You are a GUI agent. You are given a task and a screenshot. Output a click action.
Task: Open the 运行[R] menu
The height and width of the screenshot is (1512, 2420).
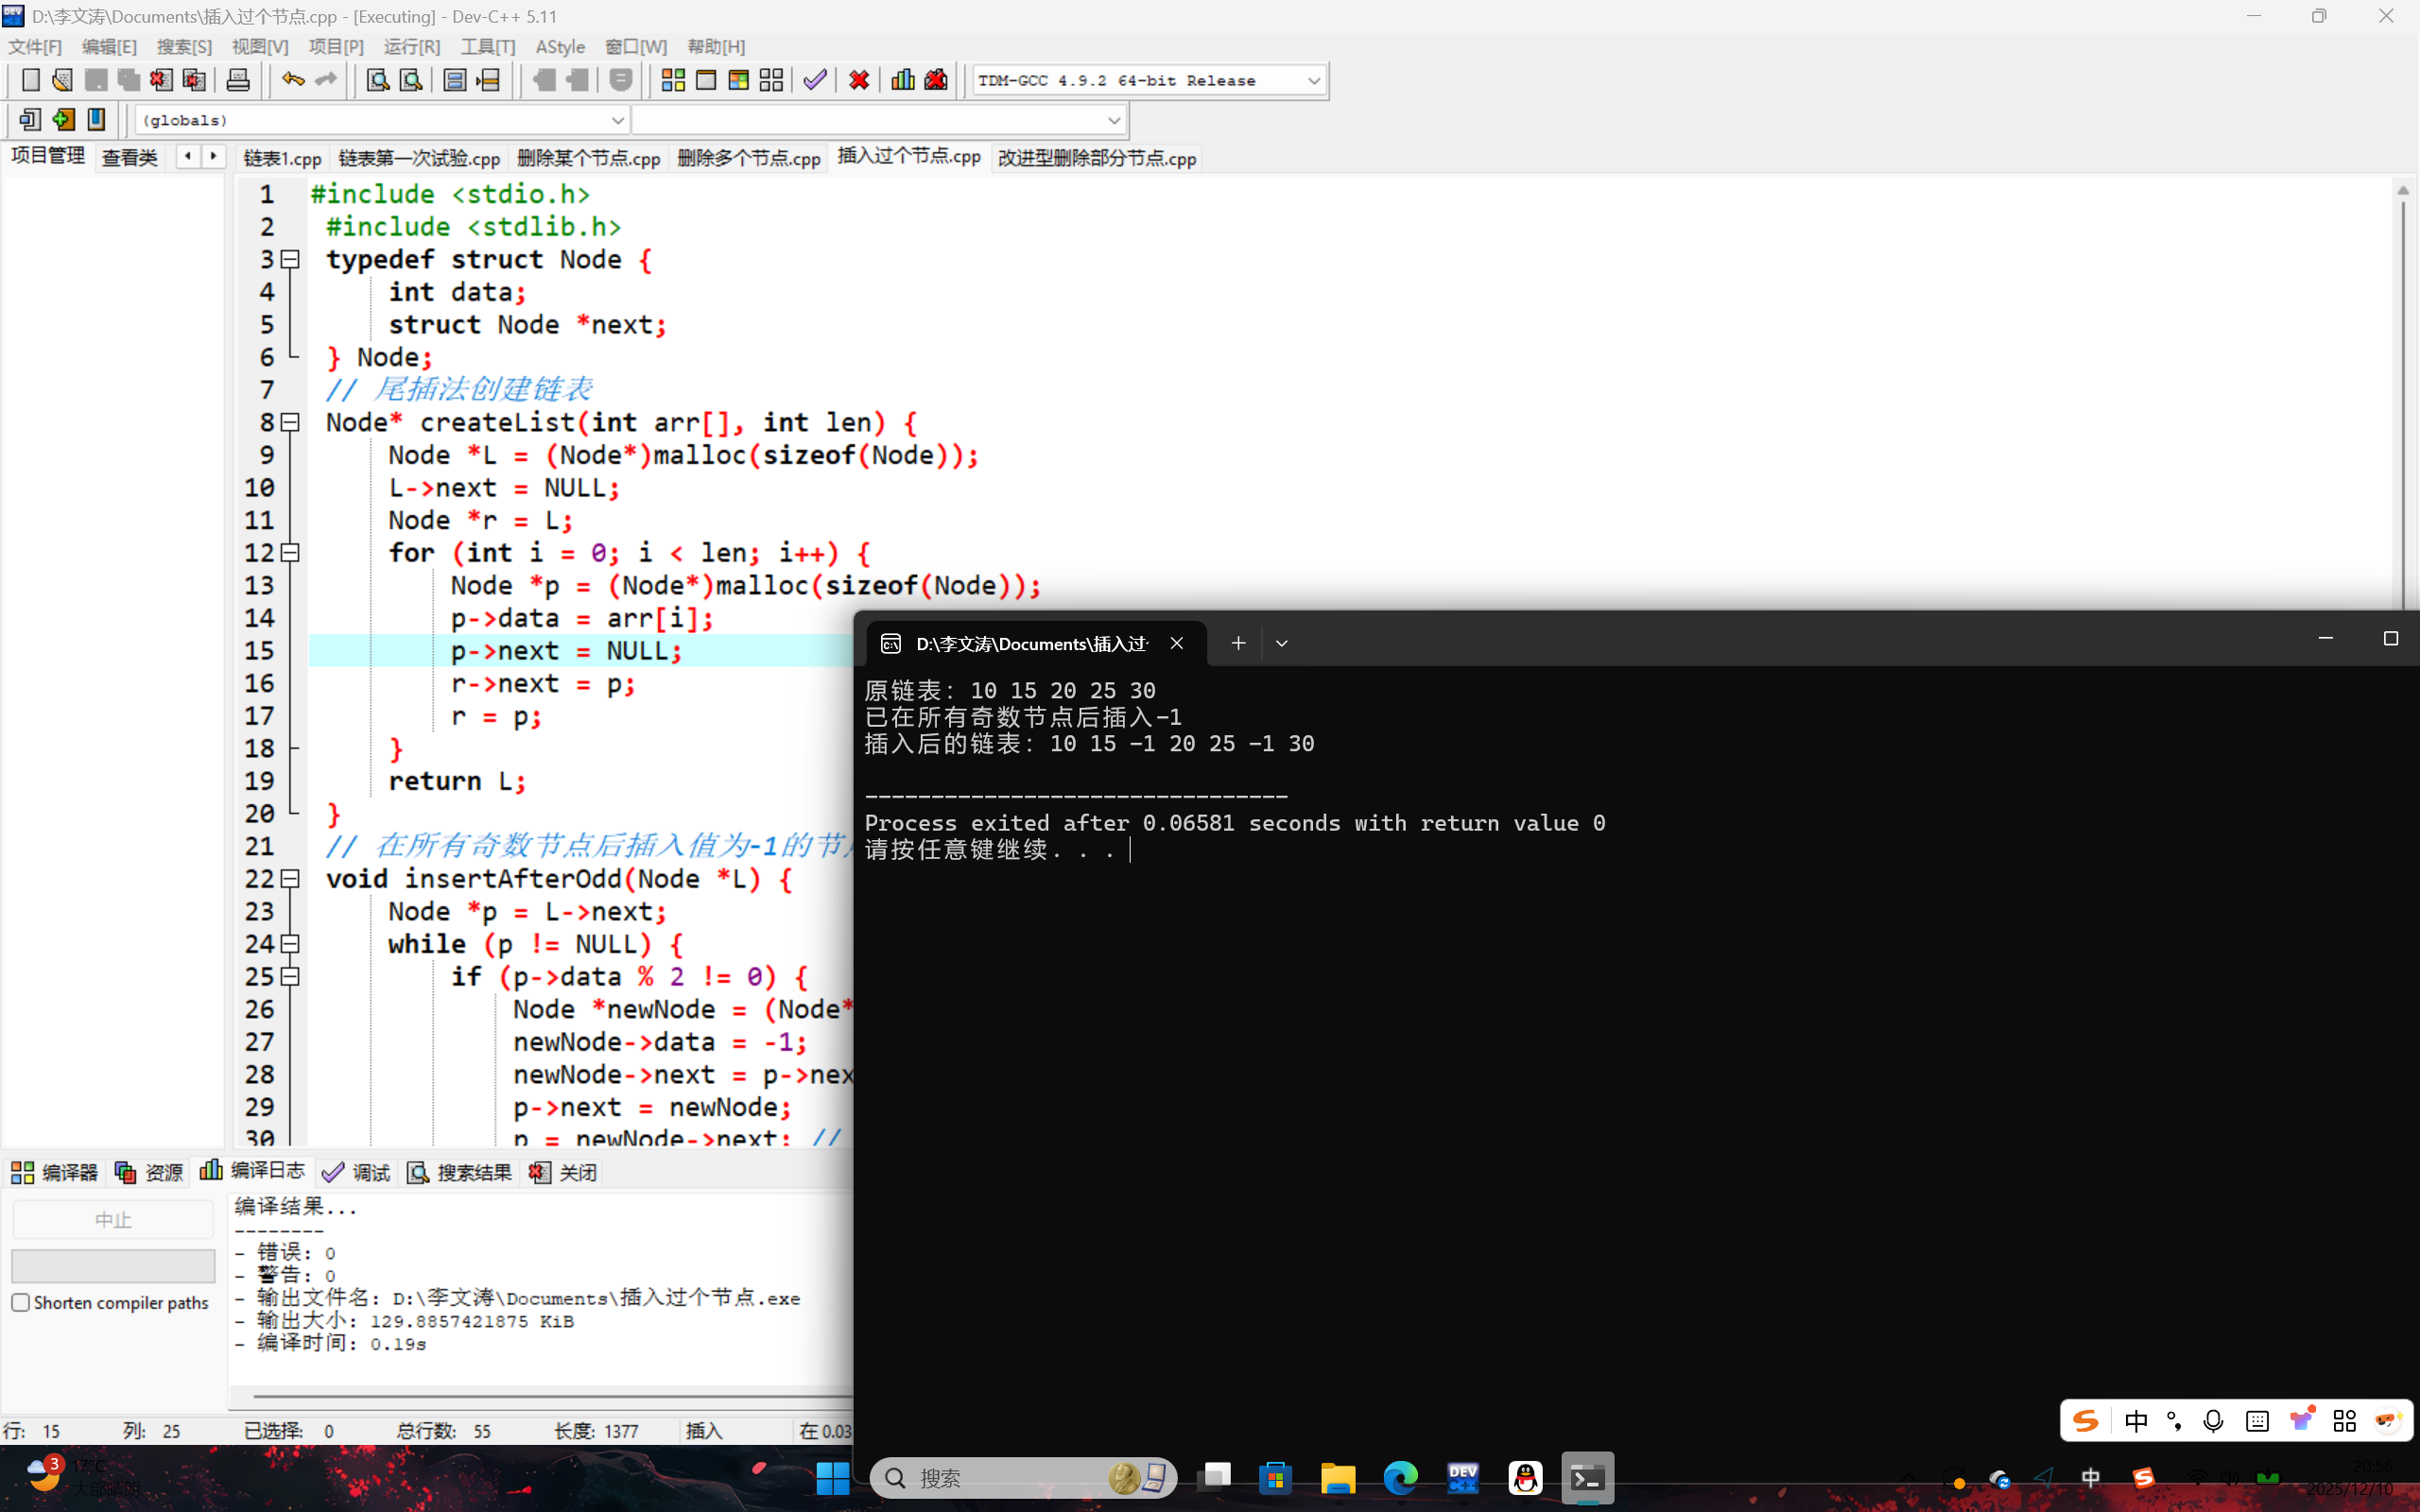[x=411, y=47]
